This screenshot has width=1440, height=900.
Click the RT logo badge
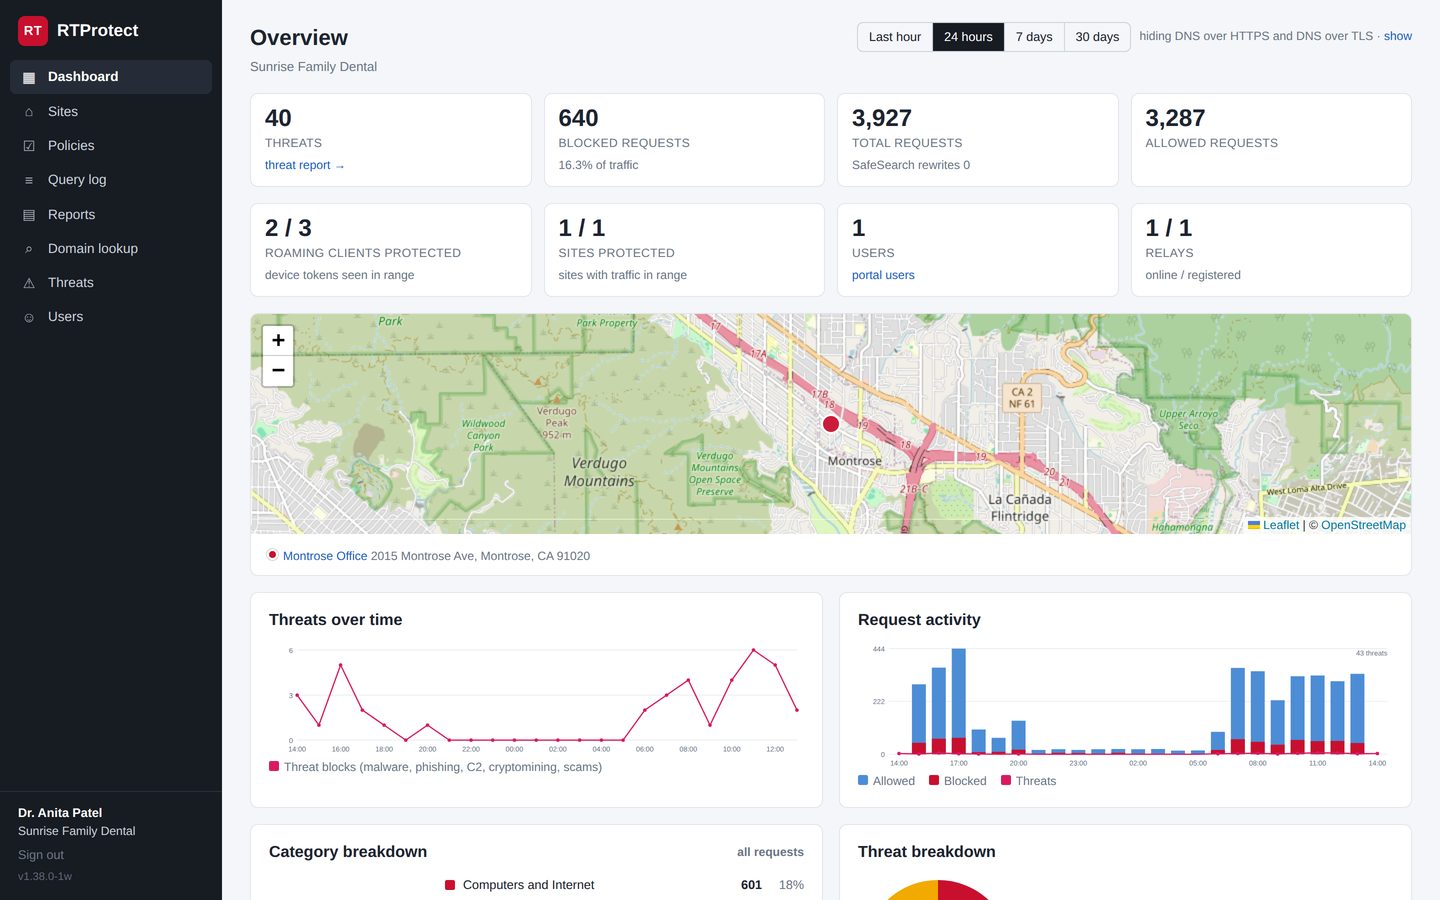[x=33, y=31]
